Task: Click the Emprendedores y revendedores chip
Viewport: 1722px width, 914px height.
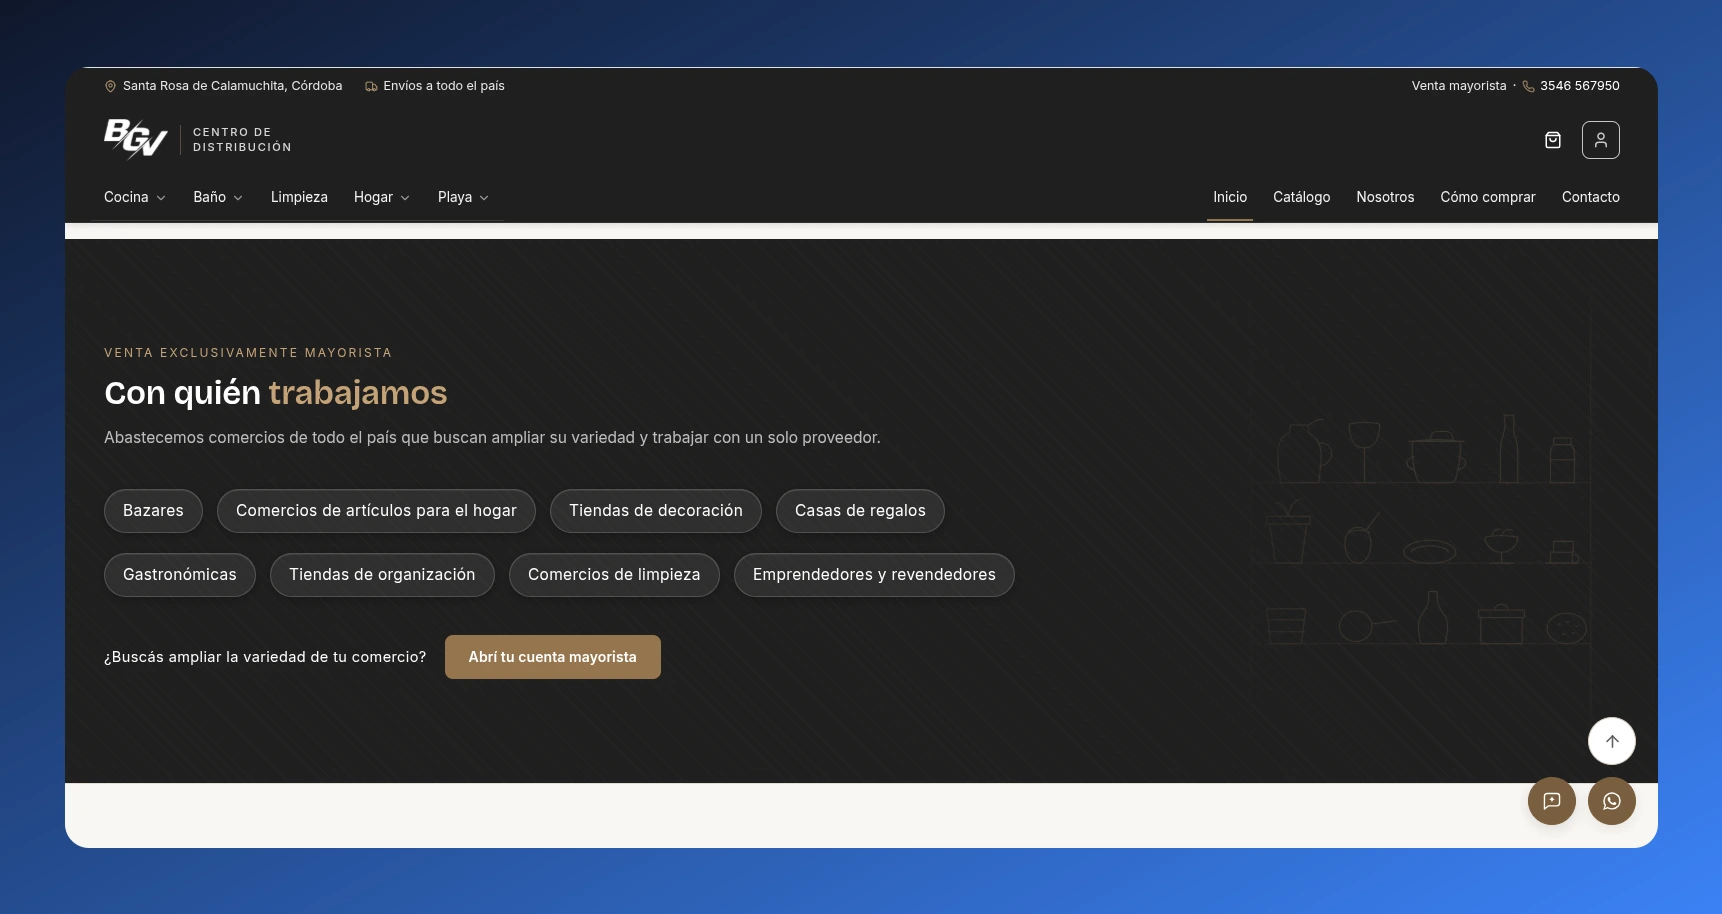Action: [874, 575]
